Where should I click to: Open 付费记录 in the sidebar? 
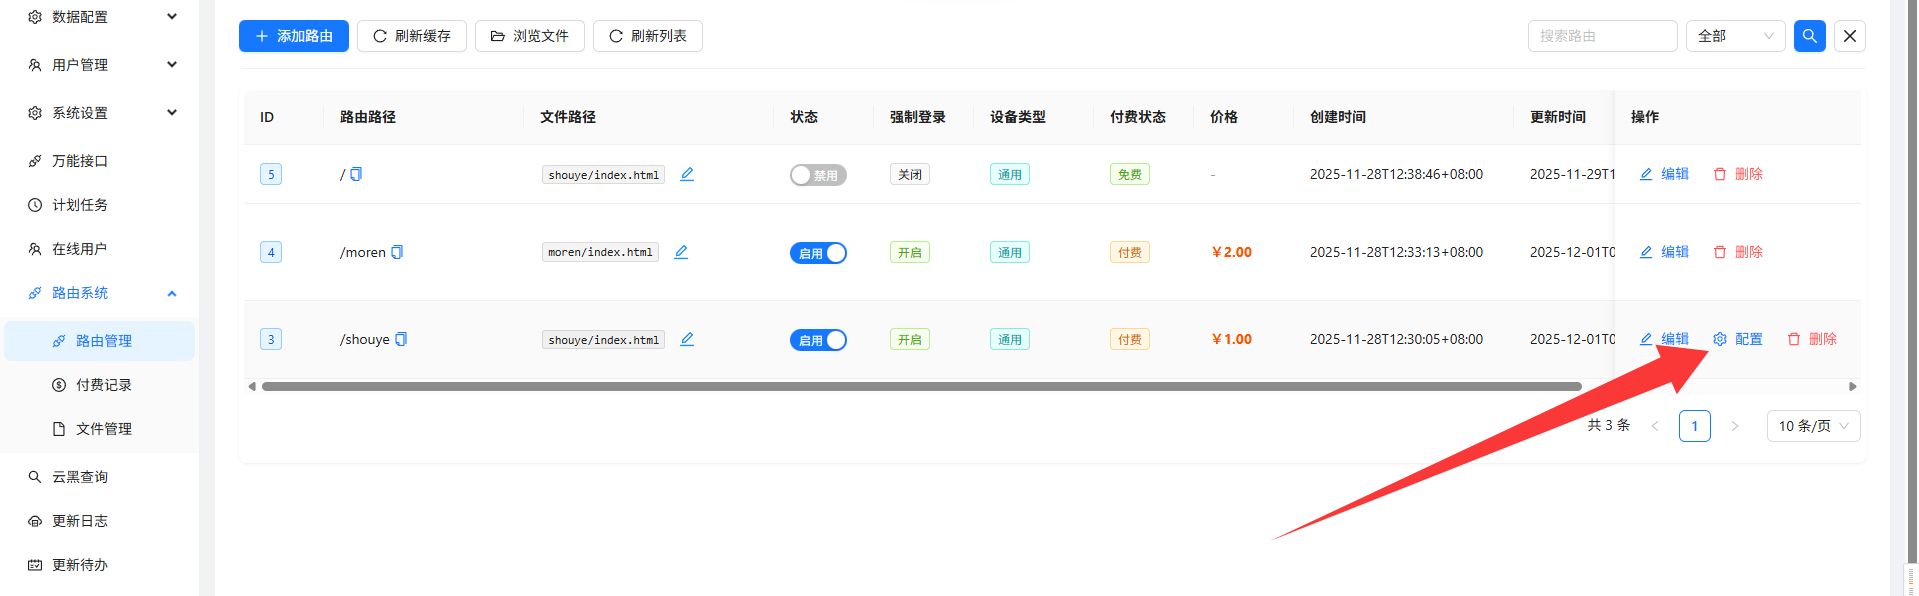pyautogui.click(x=104, y=385)
